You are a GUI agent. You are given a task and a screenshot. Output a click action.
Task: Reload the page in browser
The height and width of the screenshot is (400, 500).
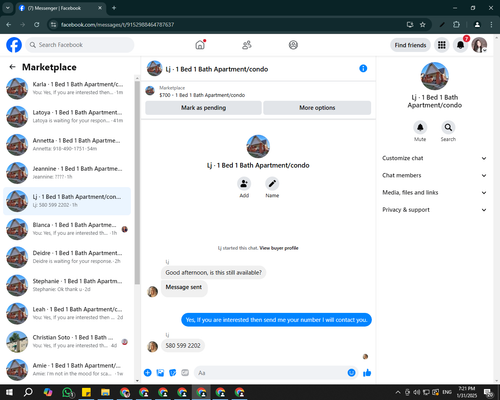click(x=37, y=25)
